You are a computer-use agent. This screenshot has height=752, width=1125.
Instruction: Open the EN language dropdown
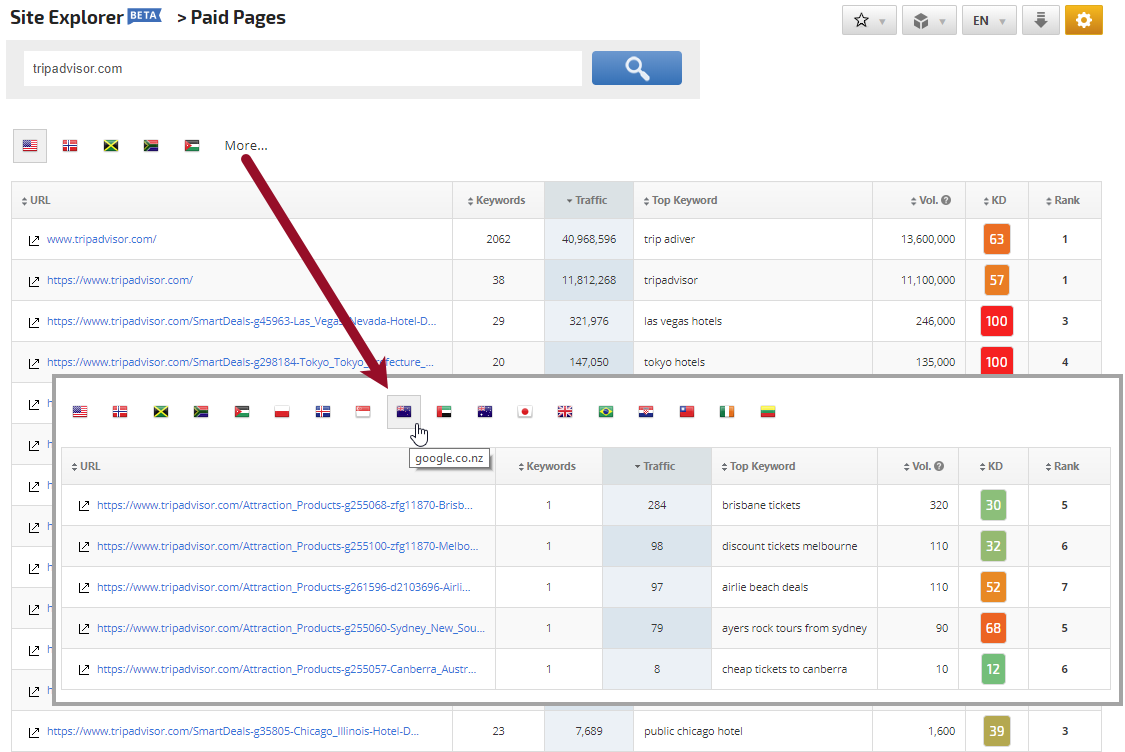pyautogui.click(x=988, y=20)
